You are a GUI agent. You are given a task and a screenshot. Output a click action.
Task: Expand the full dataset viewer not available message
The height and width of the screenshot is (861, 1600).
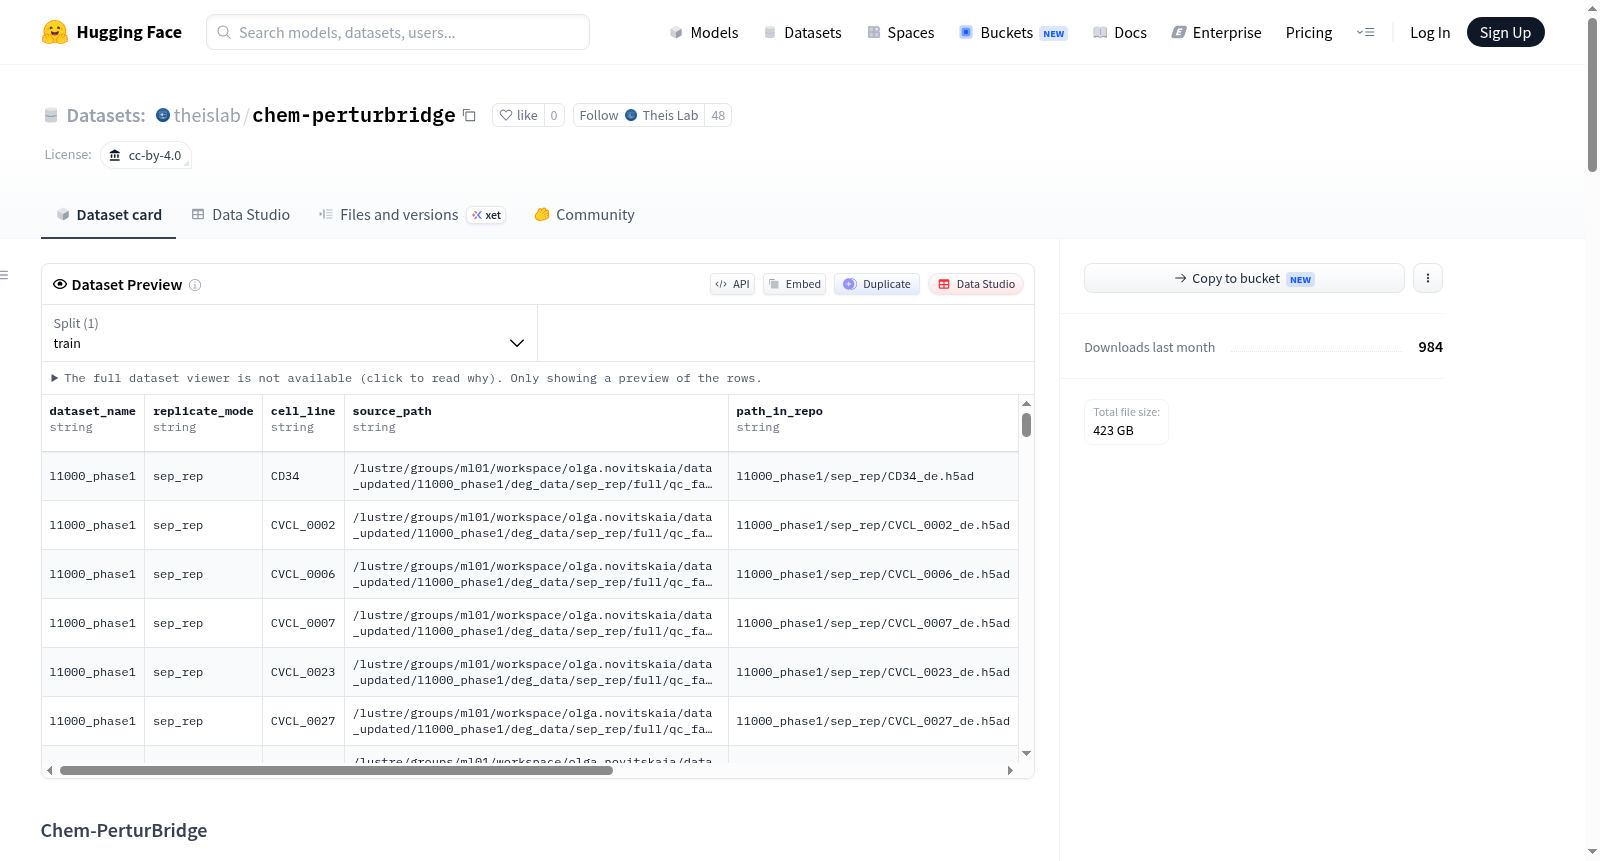coord(406,378)
